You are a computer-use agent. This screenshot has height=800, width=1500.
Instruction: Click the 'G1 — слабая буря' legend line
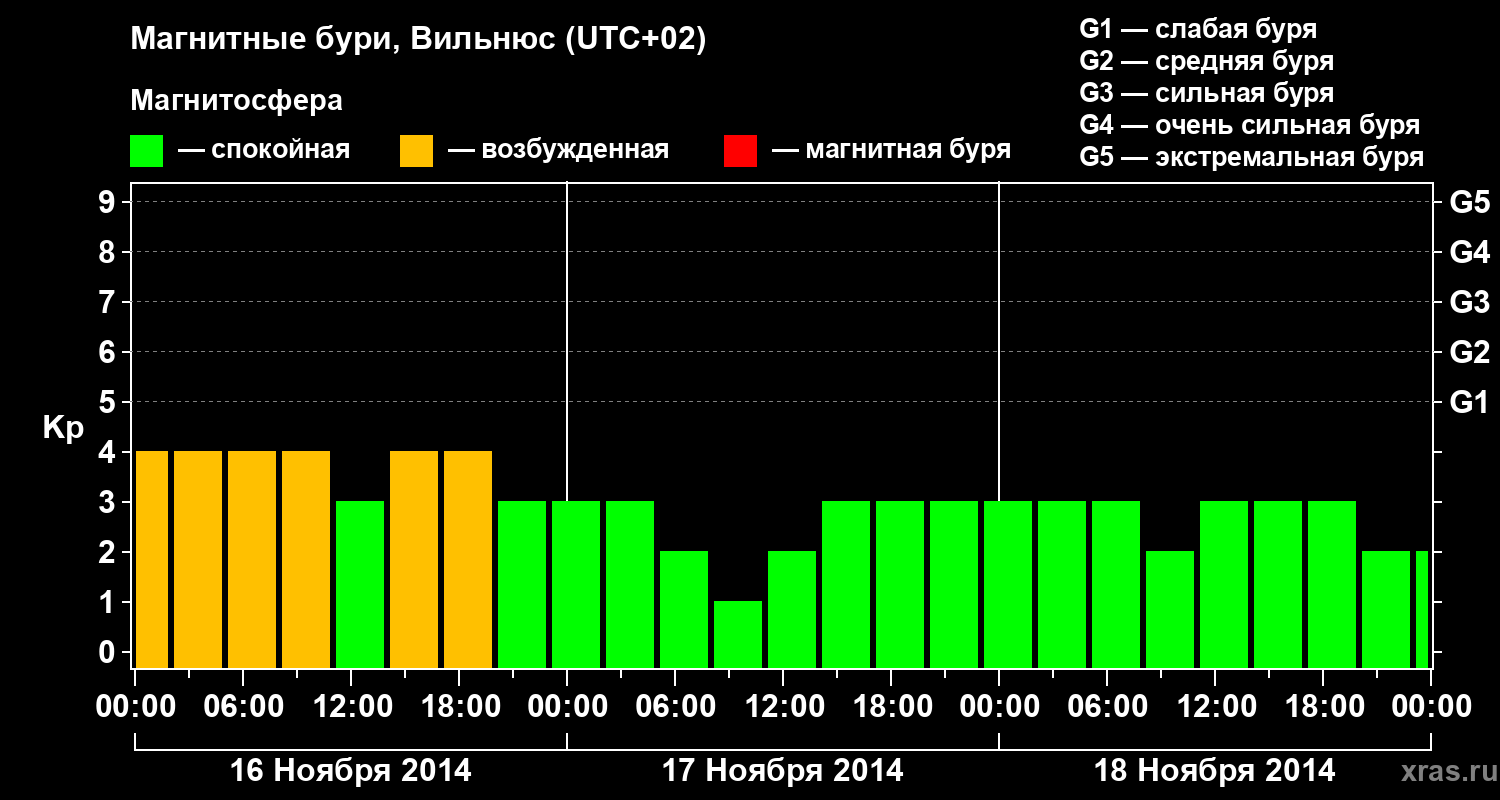pyautogui.click(x=1198, y=29)
